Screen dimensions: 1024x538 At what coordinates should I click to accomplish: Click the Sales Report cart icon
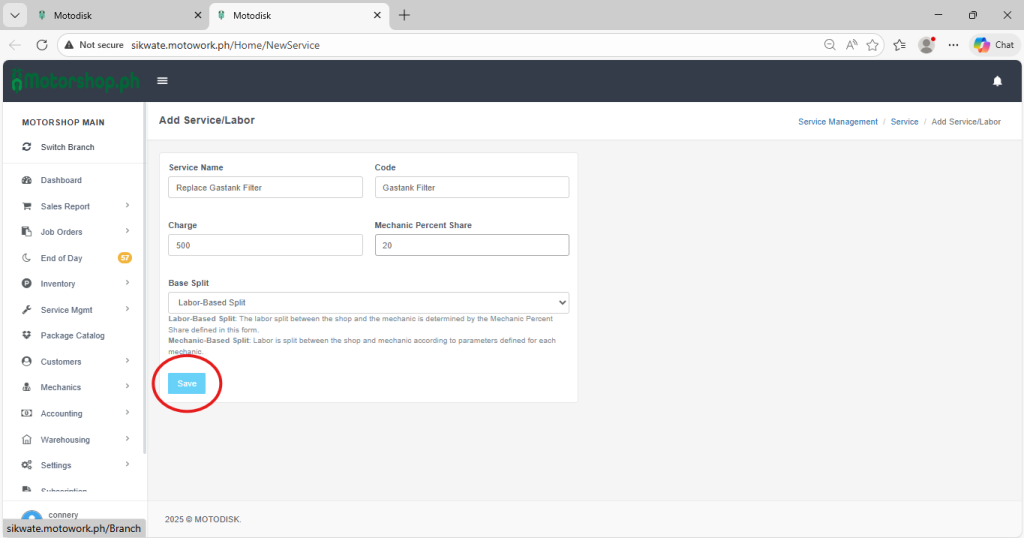click(x=27, y=206)
